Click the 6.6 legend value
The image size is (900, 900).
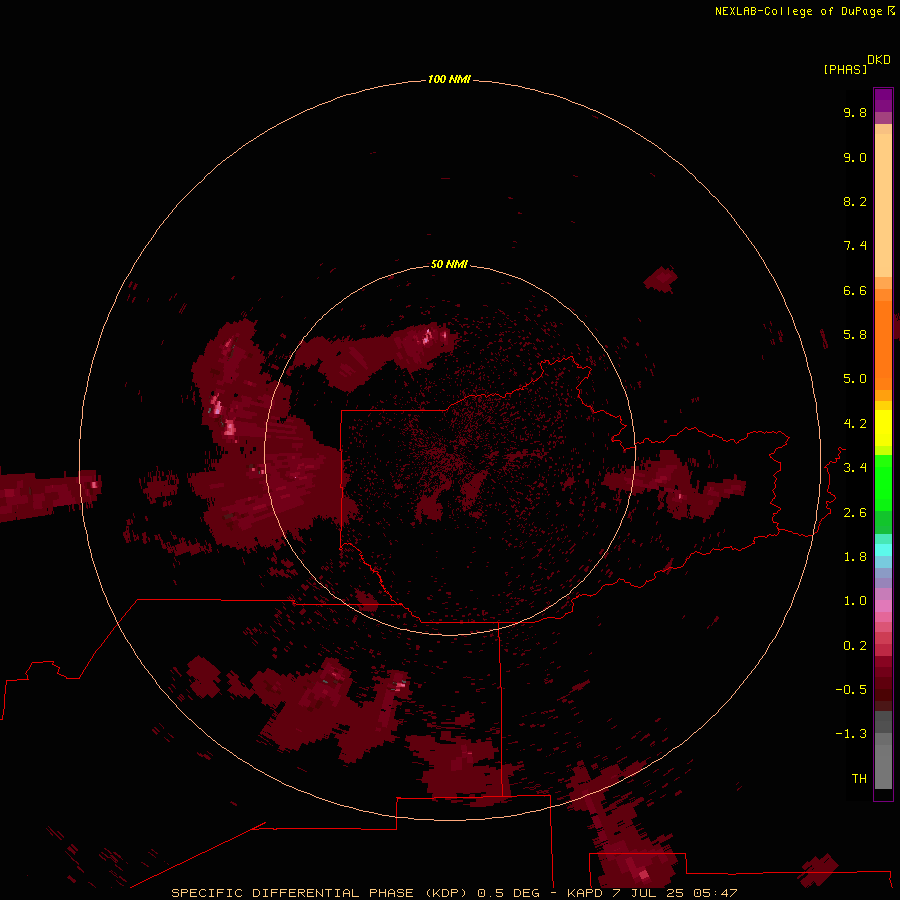pos(855,290)
